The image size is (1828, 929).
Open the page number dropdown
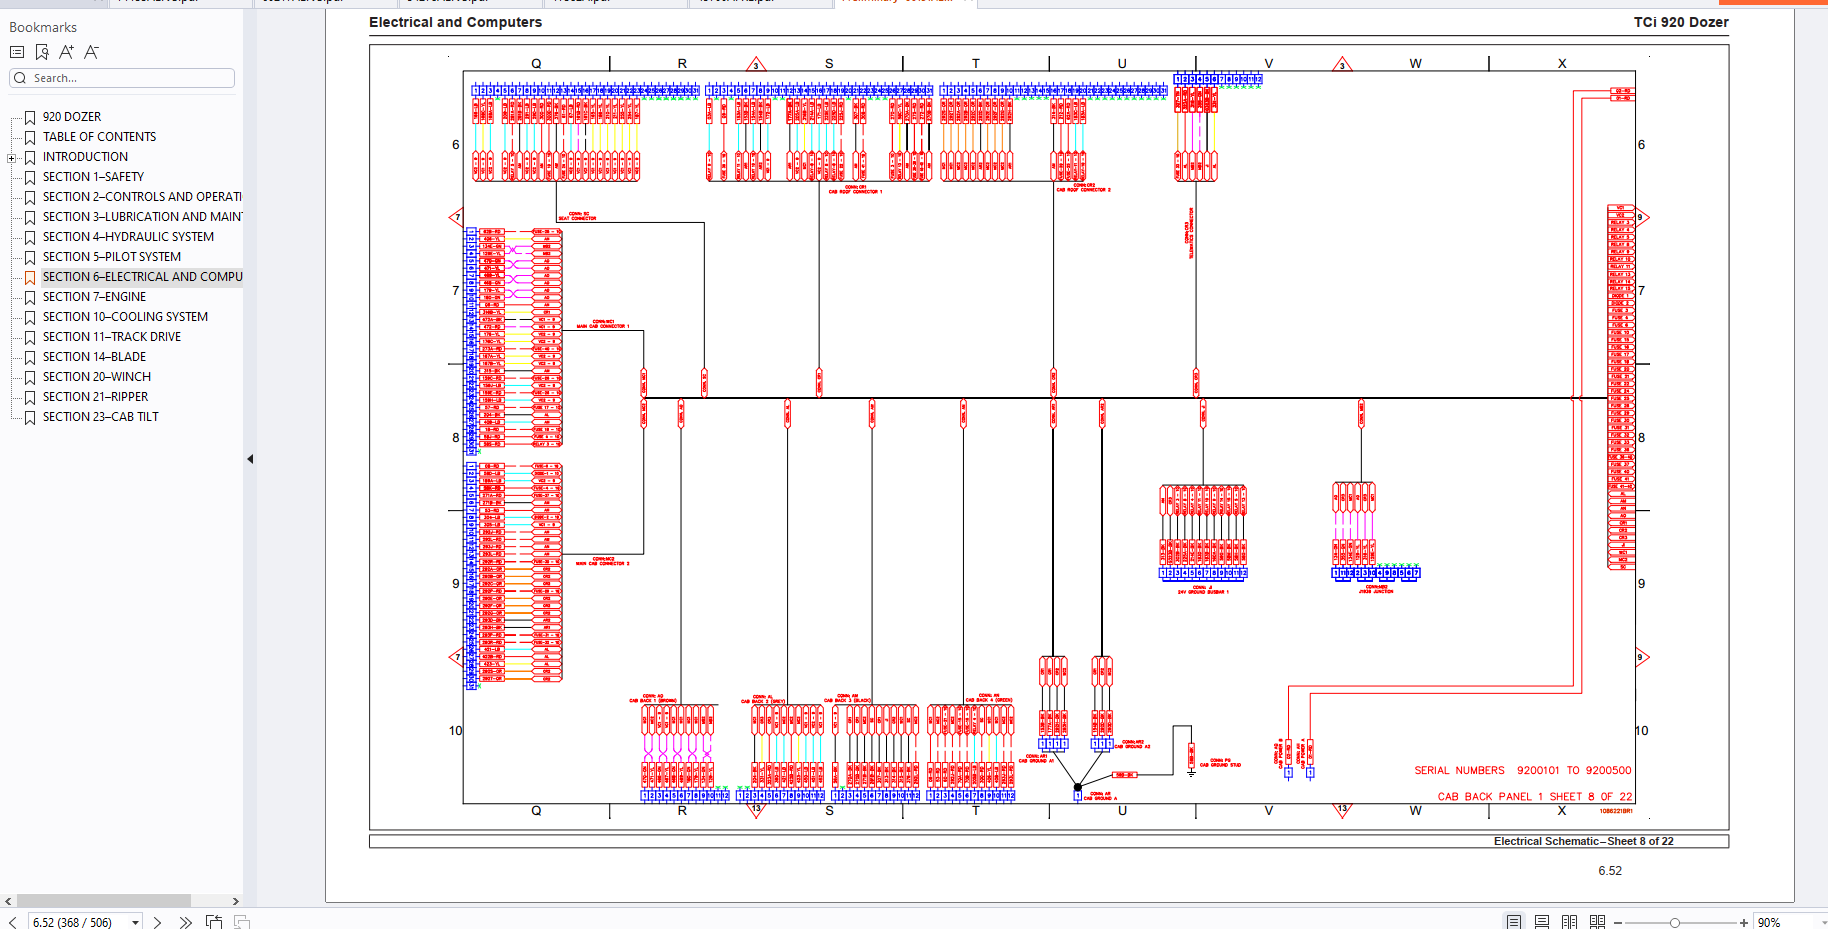135,922
